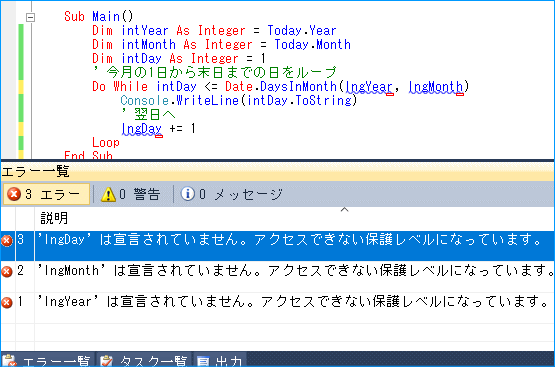Click error number 2 cell
The width and height of the screenshot is (555, 367).
[x=25, y=276]
